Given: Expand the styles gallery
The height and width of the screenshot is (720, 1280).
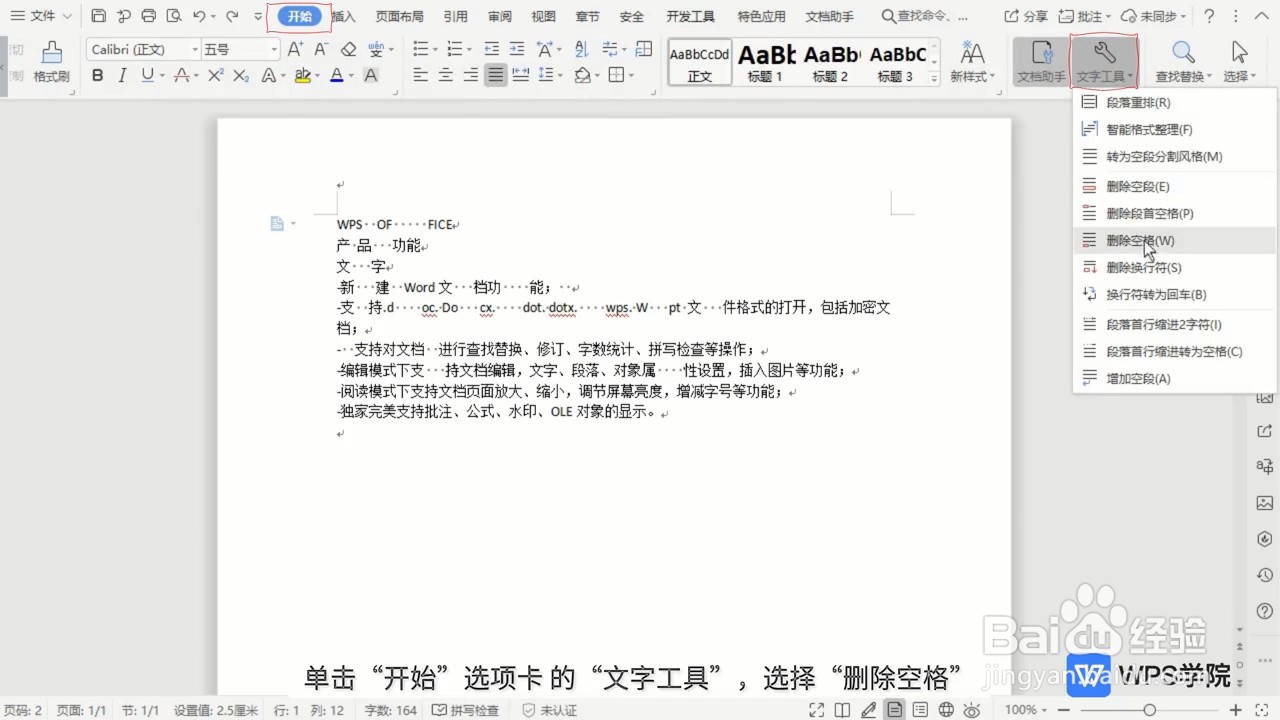Looking at the screenshot, I should click(935, 78).
